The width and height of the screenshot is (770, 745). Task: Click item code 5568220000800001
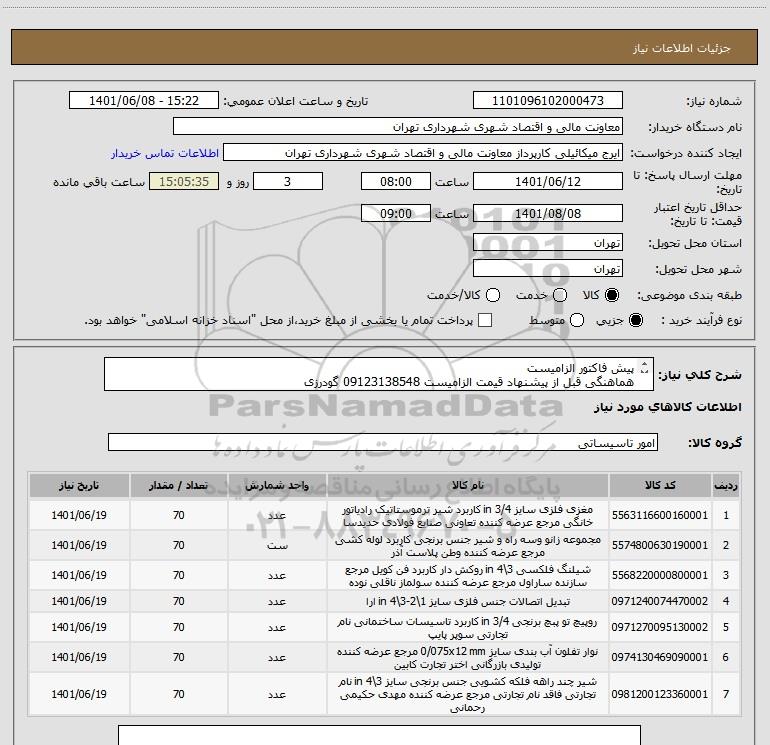pyautogui.click(x=660, y=575)
